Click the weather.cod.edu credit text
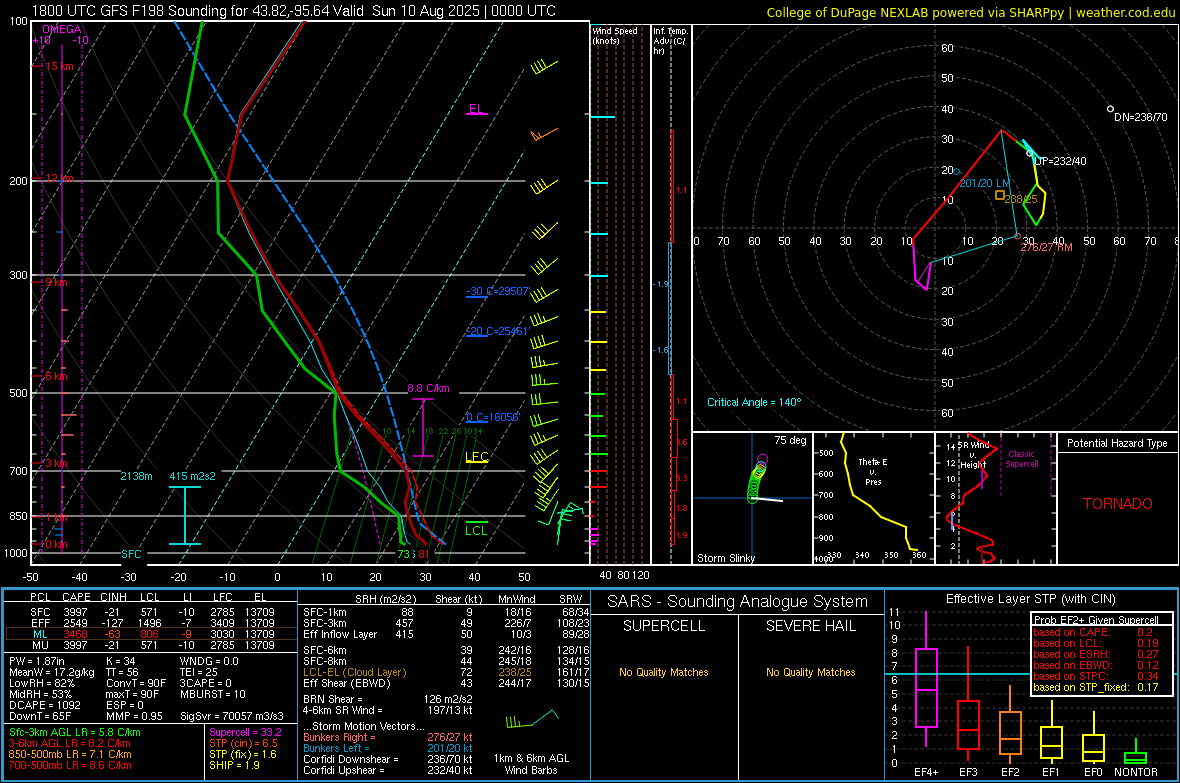 point(1125,12)
